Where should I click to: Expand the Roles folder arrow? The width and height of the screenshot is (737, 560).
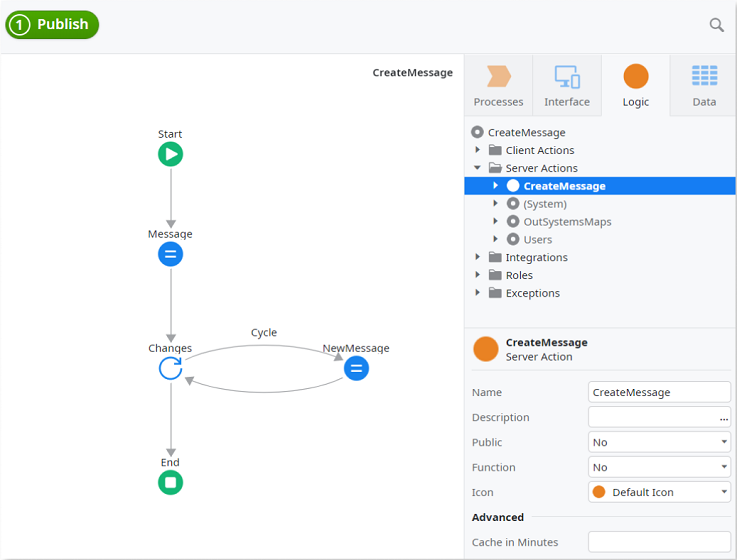(x=478, y=275)
